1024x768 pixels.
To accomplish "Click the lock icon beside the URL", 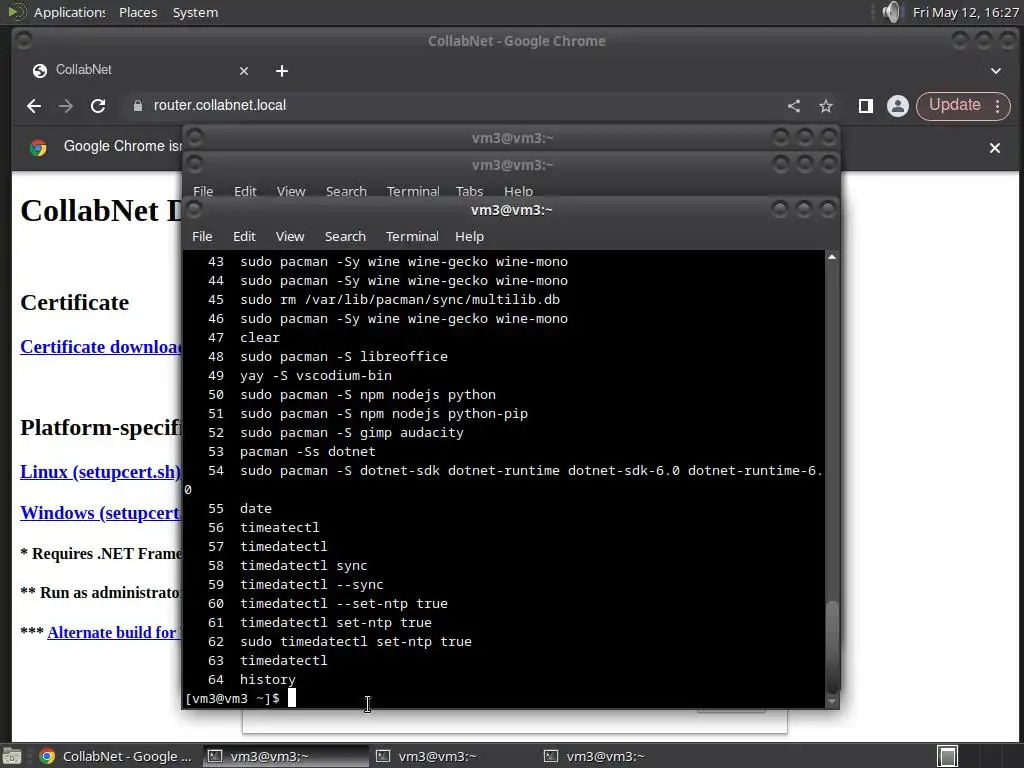I will 137,106.
